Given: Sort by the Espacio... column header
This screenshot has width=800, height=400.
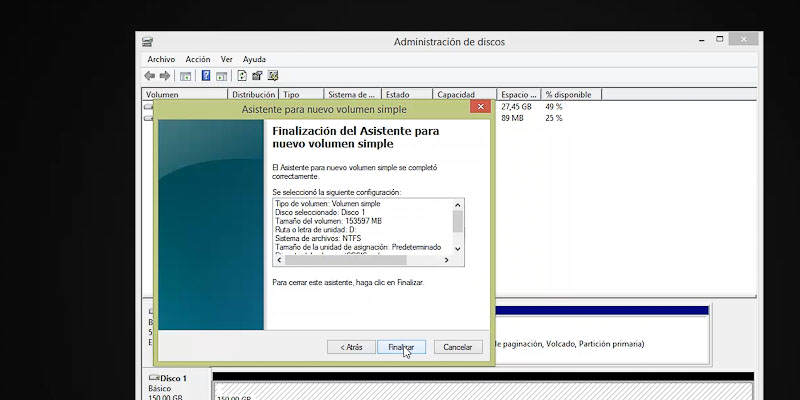Looking at the screenshot, I should (519, 94).
